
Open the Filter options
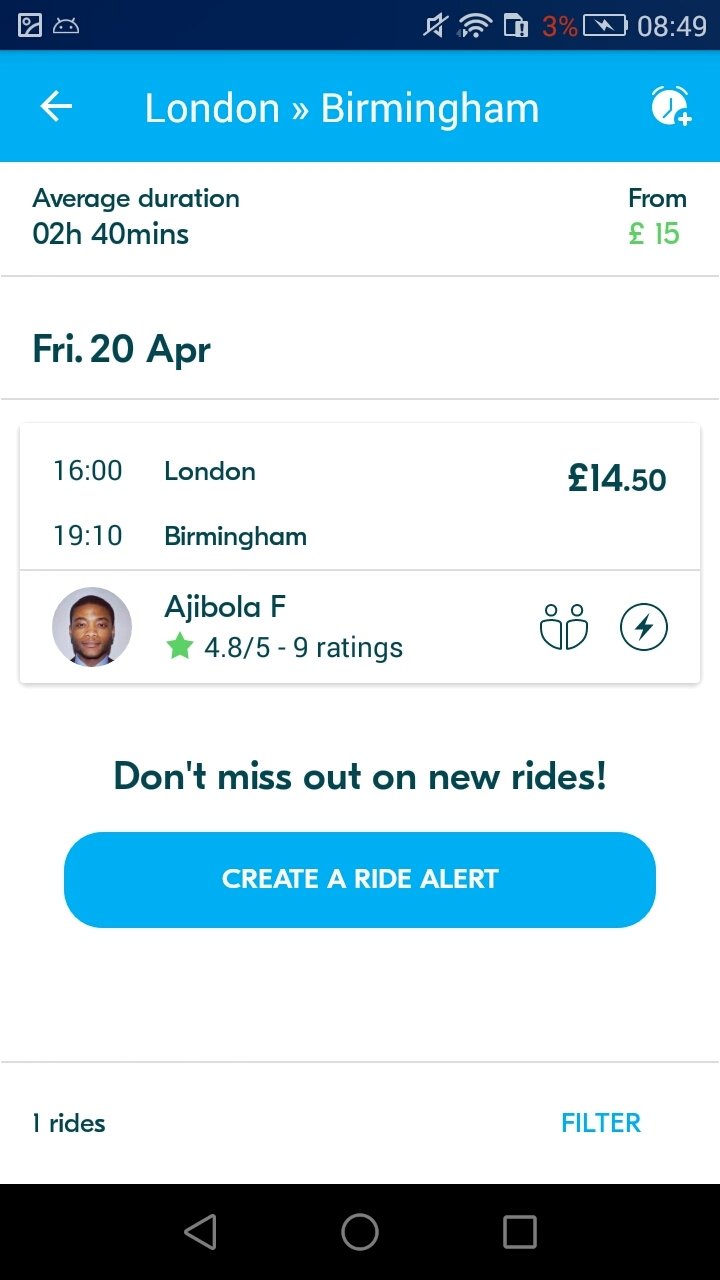pos(600,1123)
